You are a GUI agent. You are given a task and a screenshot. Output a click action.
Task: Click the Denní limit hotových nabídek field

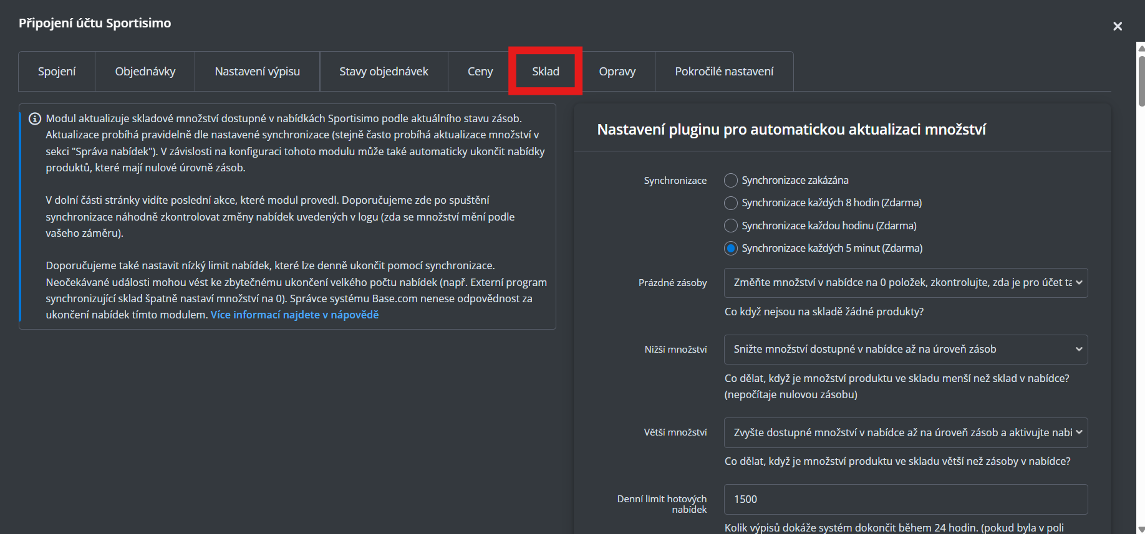pyautogui.click(x=905, y=499)
